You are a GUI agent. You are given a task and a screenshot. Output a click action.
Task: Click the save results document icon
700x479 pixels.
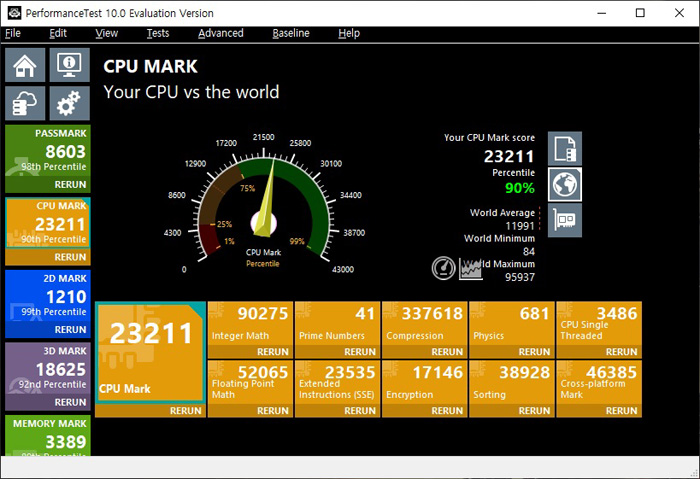tap(565, 149)
